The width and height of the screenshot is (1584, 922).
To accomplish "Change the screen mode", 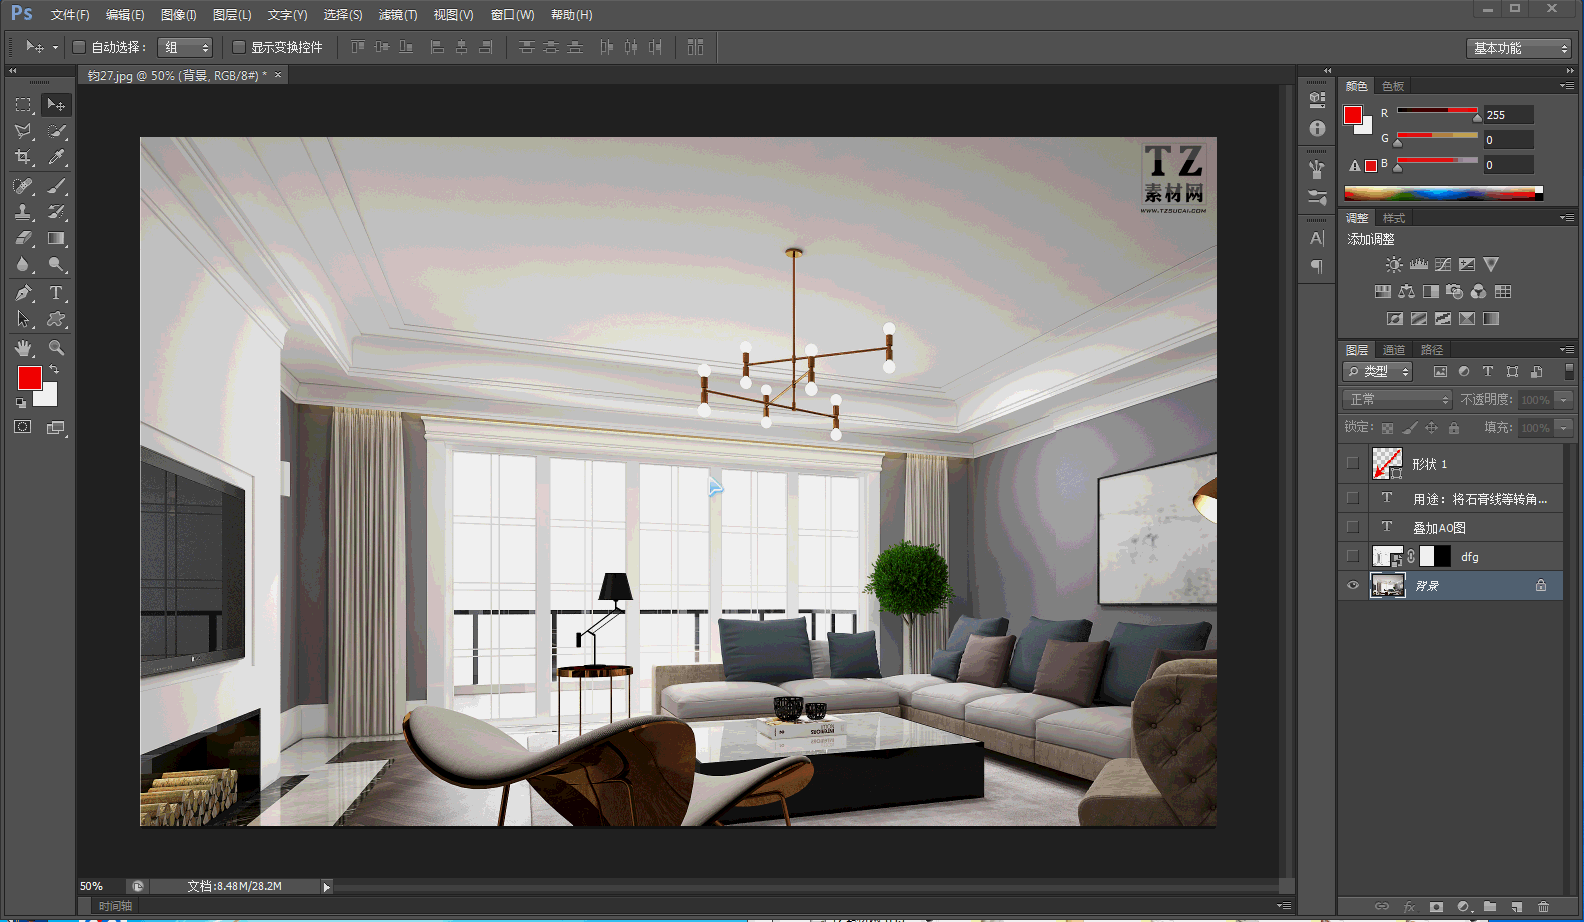I will pyautogui.click(x=56, y=427).
